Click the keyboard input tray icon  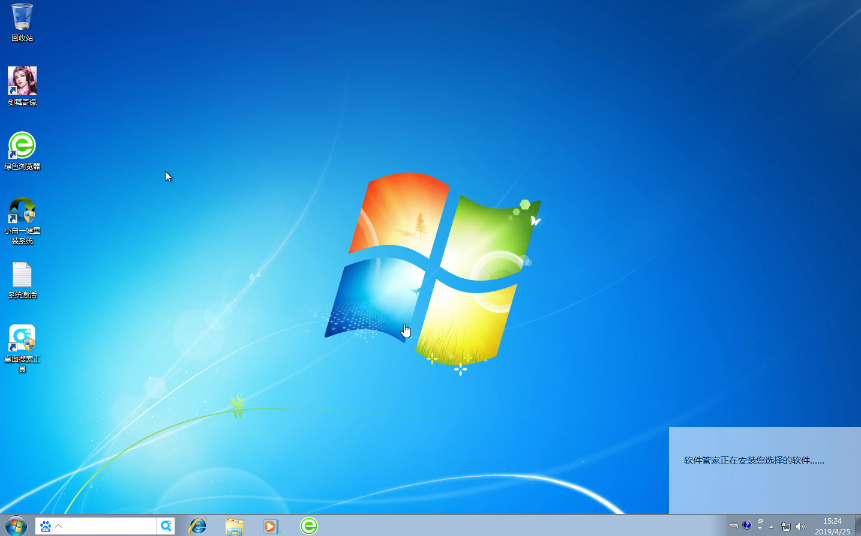pos(734,526)
